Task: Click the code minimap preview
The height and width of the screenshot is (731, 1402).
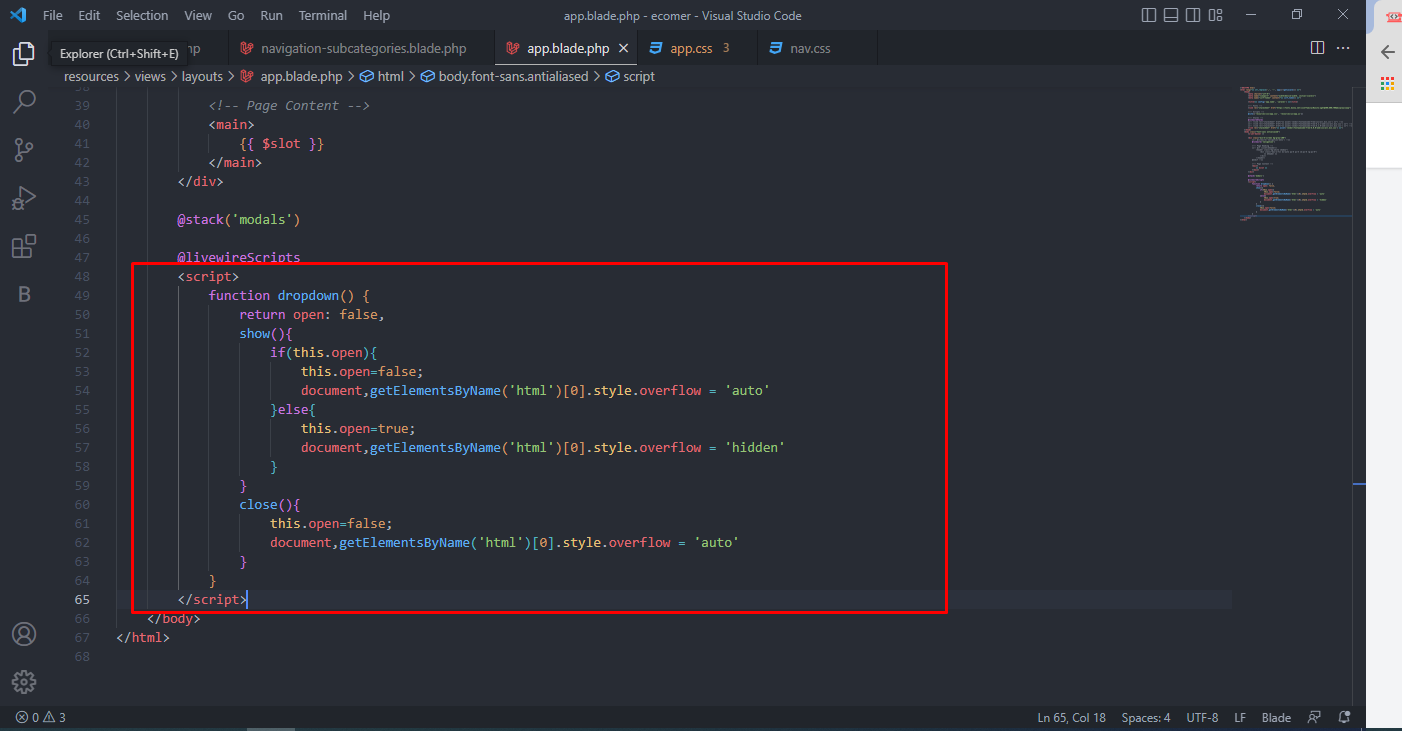Action: click(1295, 150)
